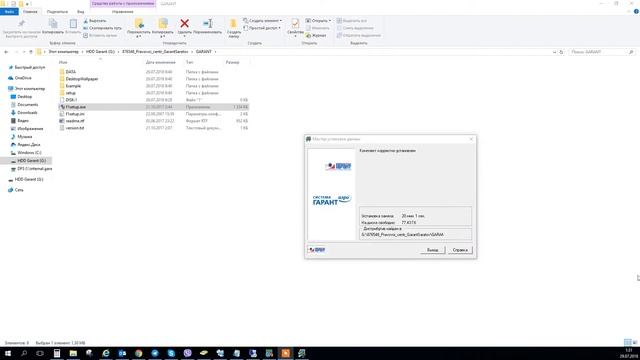640x360 pixels.
Task: Open Google Chrome from the taskbar
Action: pos(138,353)
